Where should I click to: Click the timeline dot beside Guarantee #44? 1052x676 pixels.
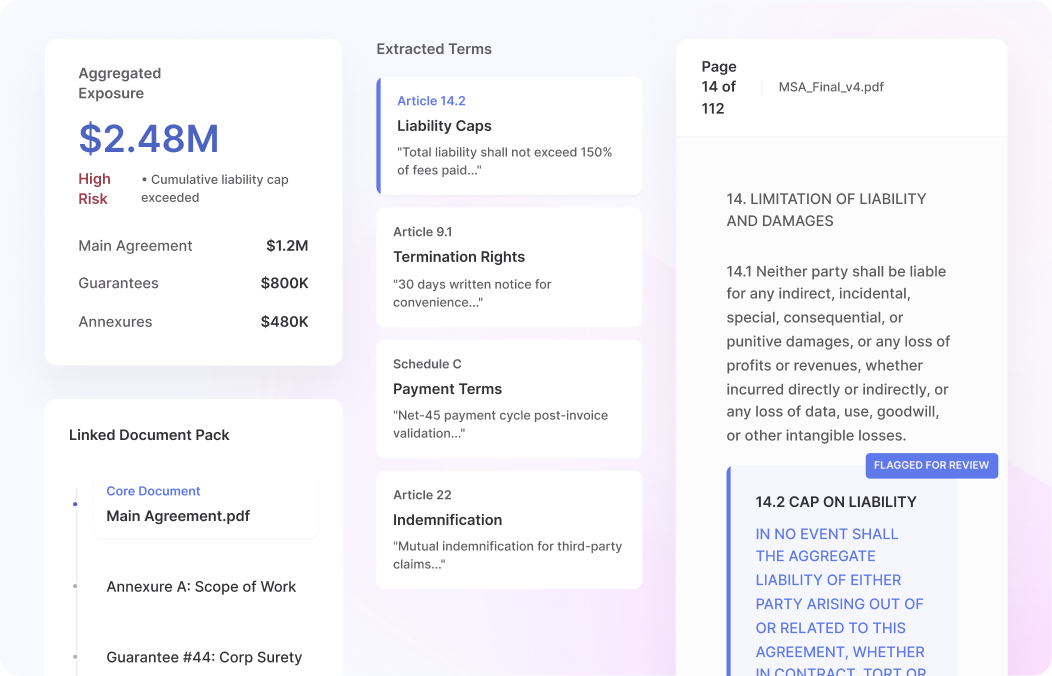click(75, 657)
